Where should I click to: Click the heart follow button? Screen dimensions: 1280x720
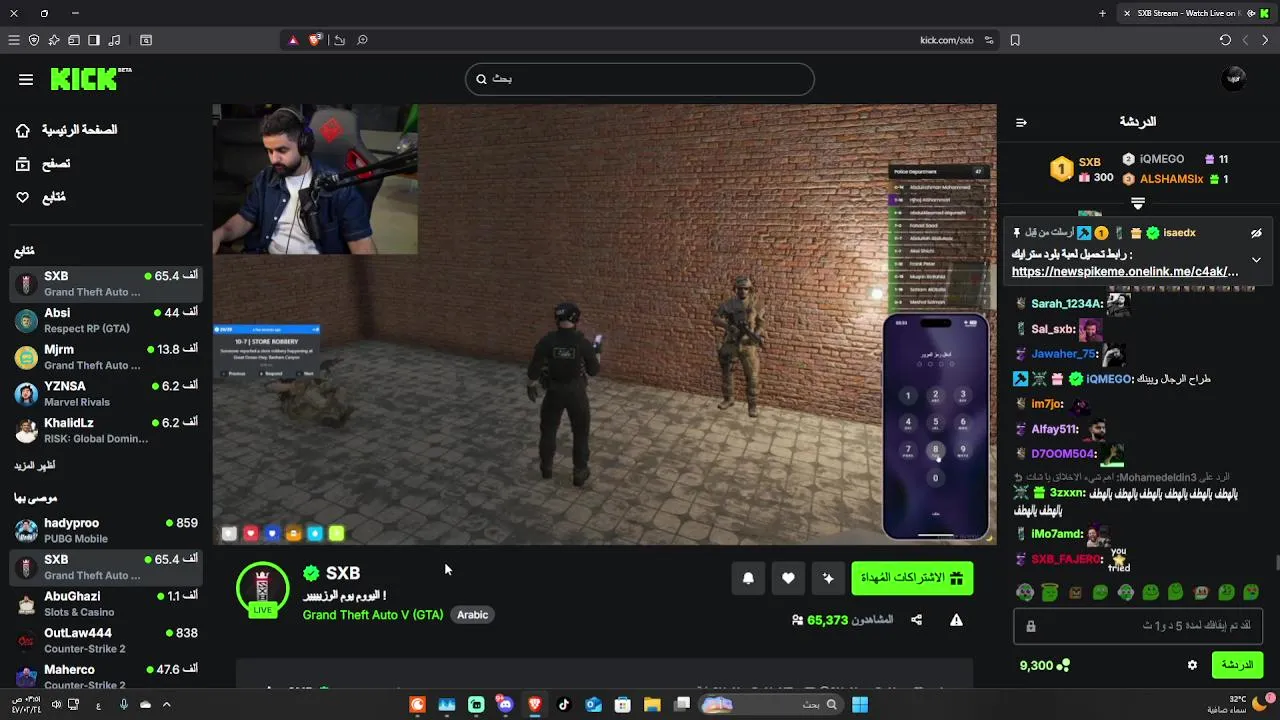click(x=788, y=578)
